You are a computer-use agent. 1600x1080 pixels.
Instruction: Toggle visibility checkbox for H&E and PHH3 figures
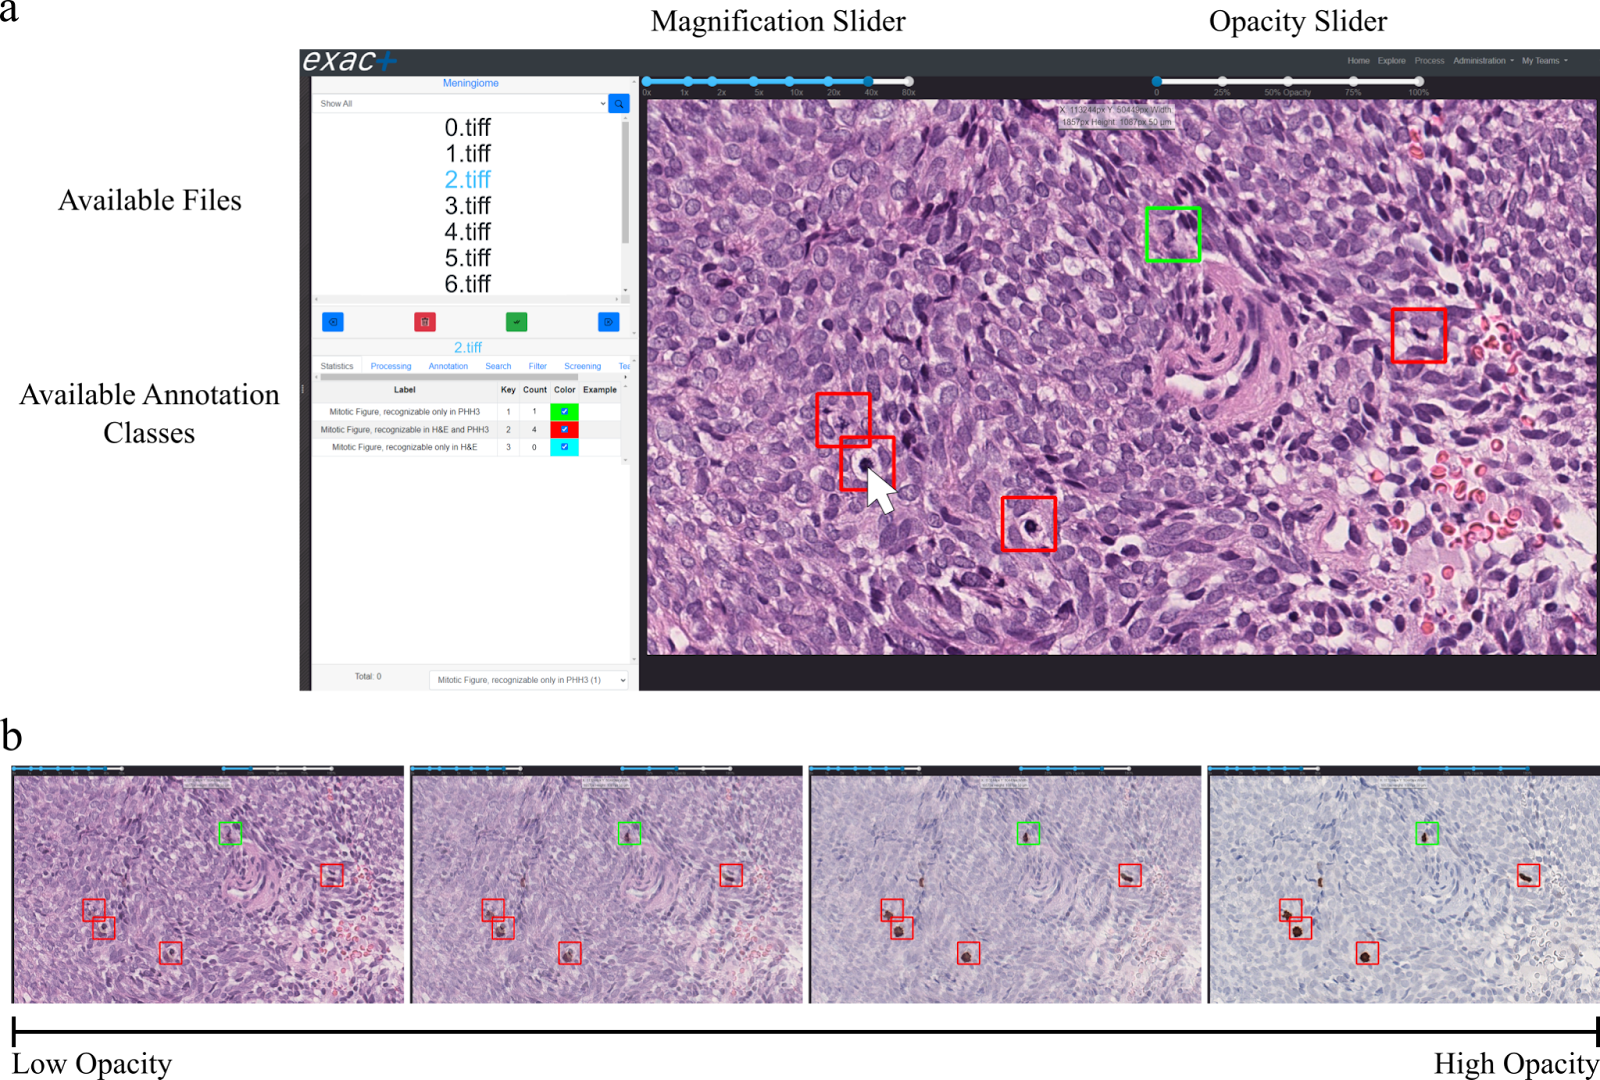[x=564, y=429]
